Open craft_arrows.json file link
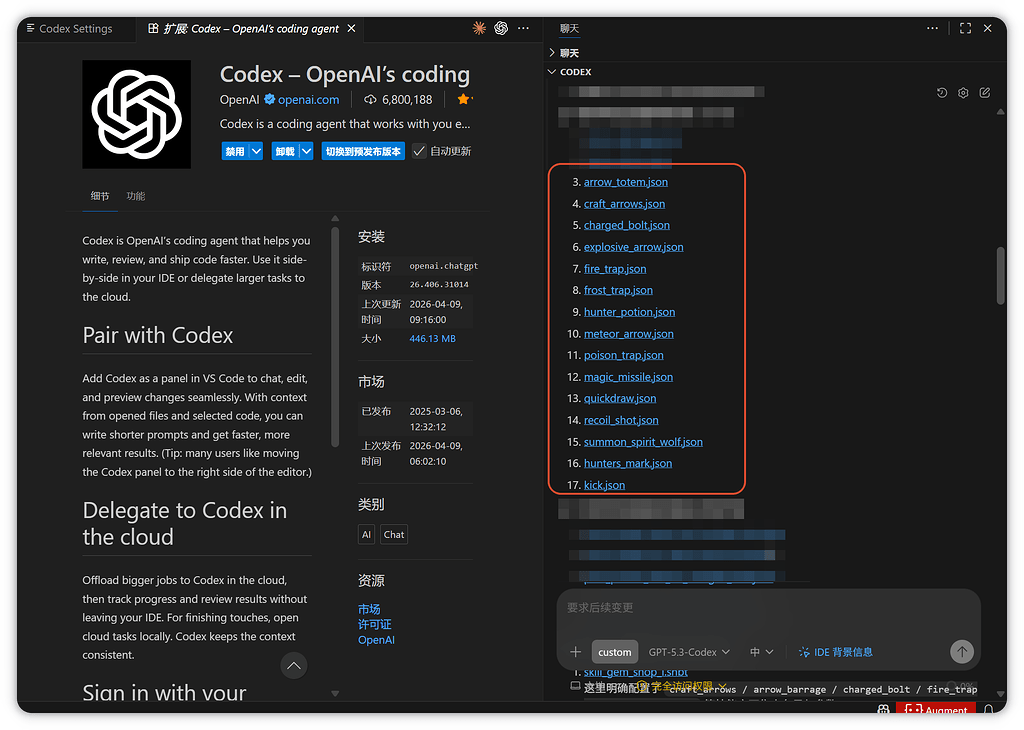Viewport: 1024px width, 730px height. pyautogui.click(x=624, y=204)
